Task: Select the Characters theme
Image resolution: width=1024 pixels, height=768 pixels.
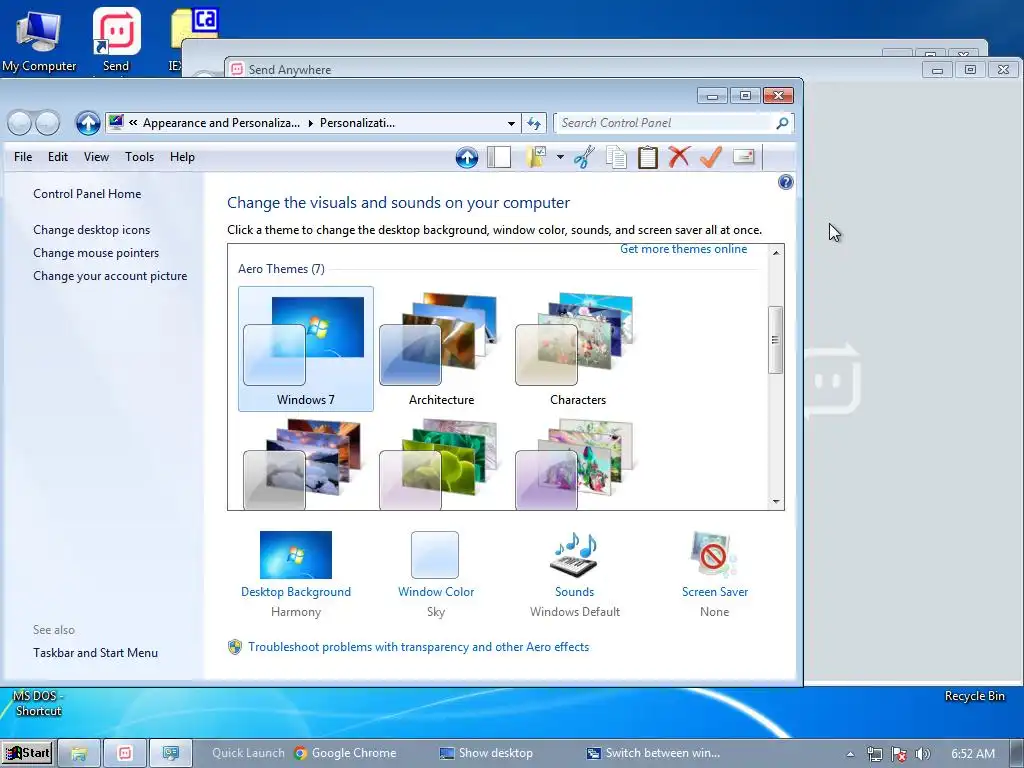Action: (577, 349)
